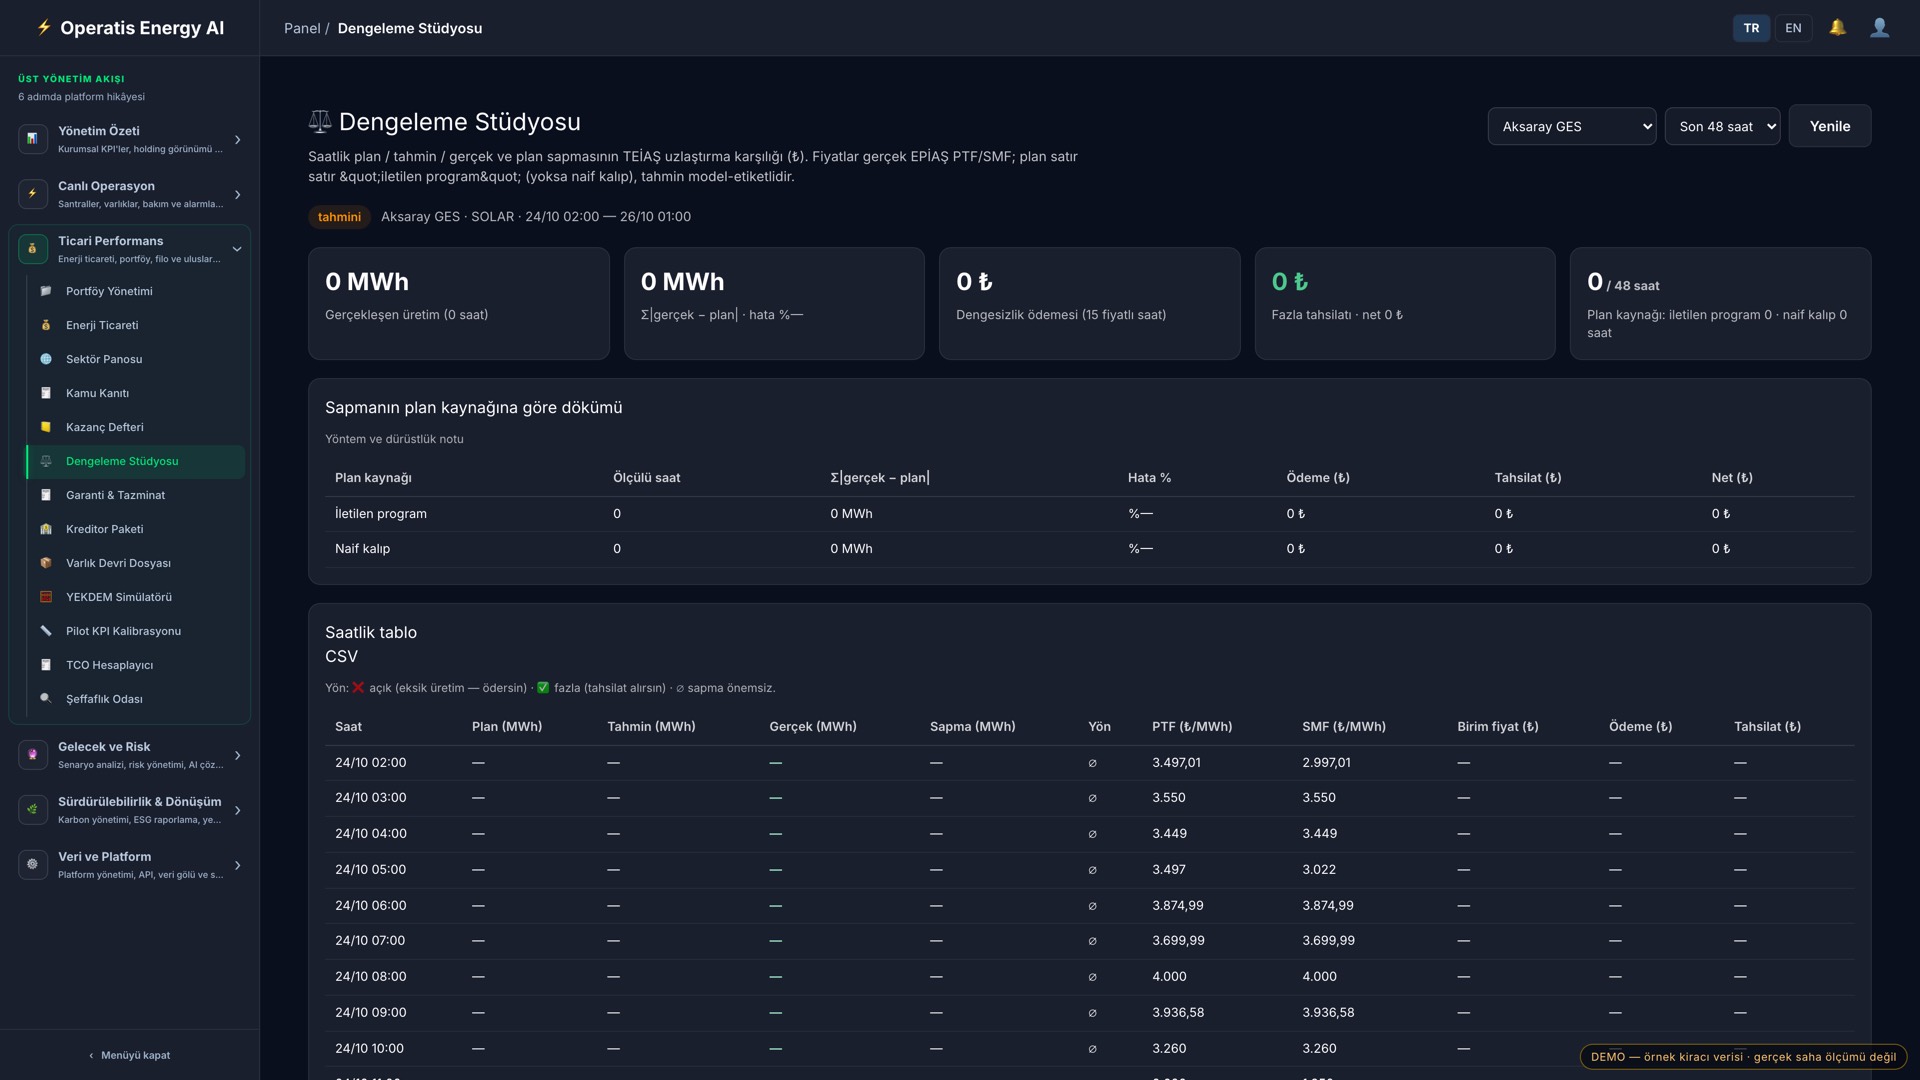Click the Pilot KPI Kalibrasyonu ruler icon
The height and width of the screenshot is (1080, 1920).
[45, 631]
